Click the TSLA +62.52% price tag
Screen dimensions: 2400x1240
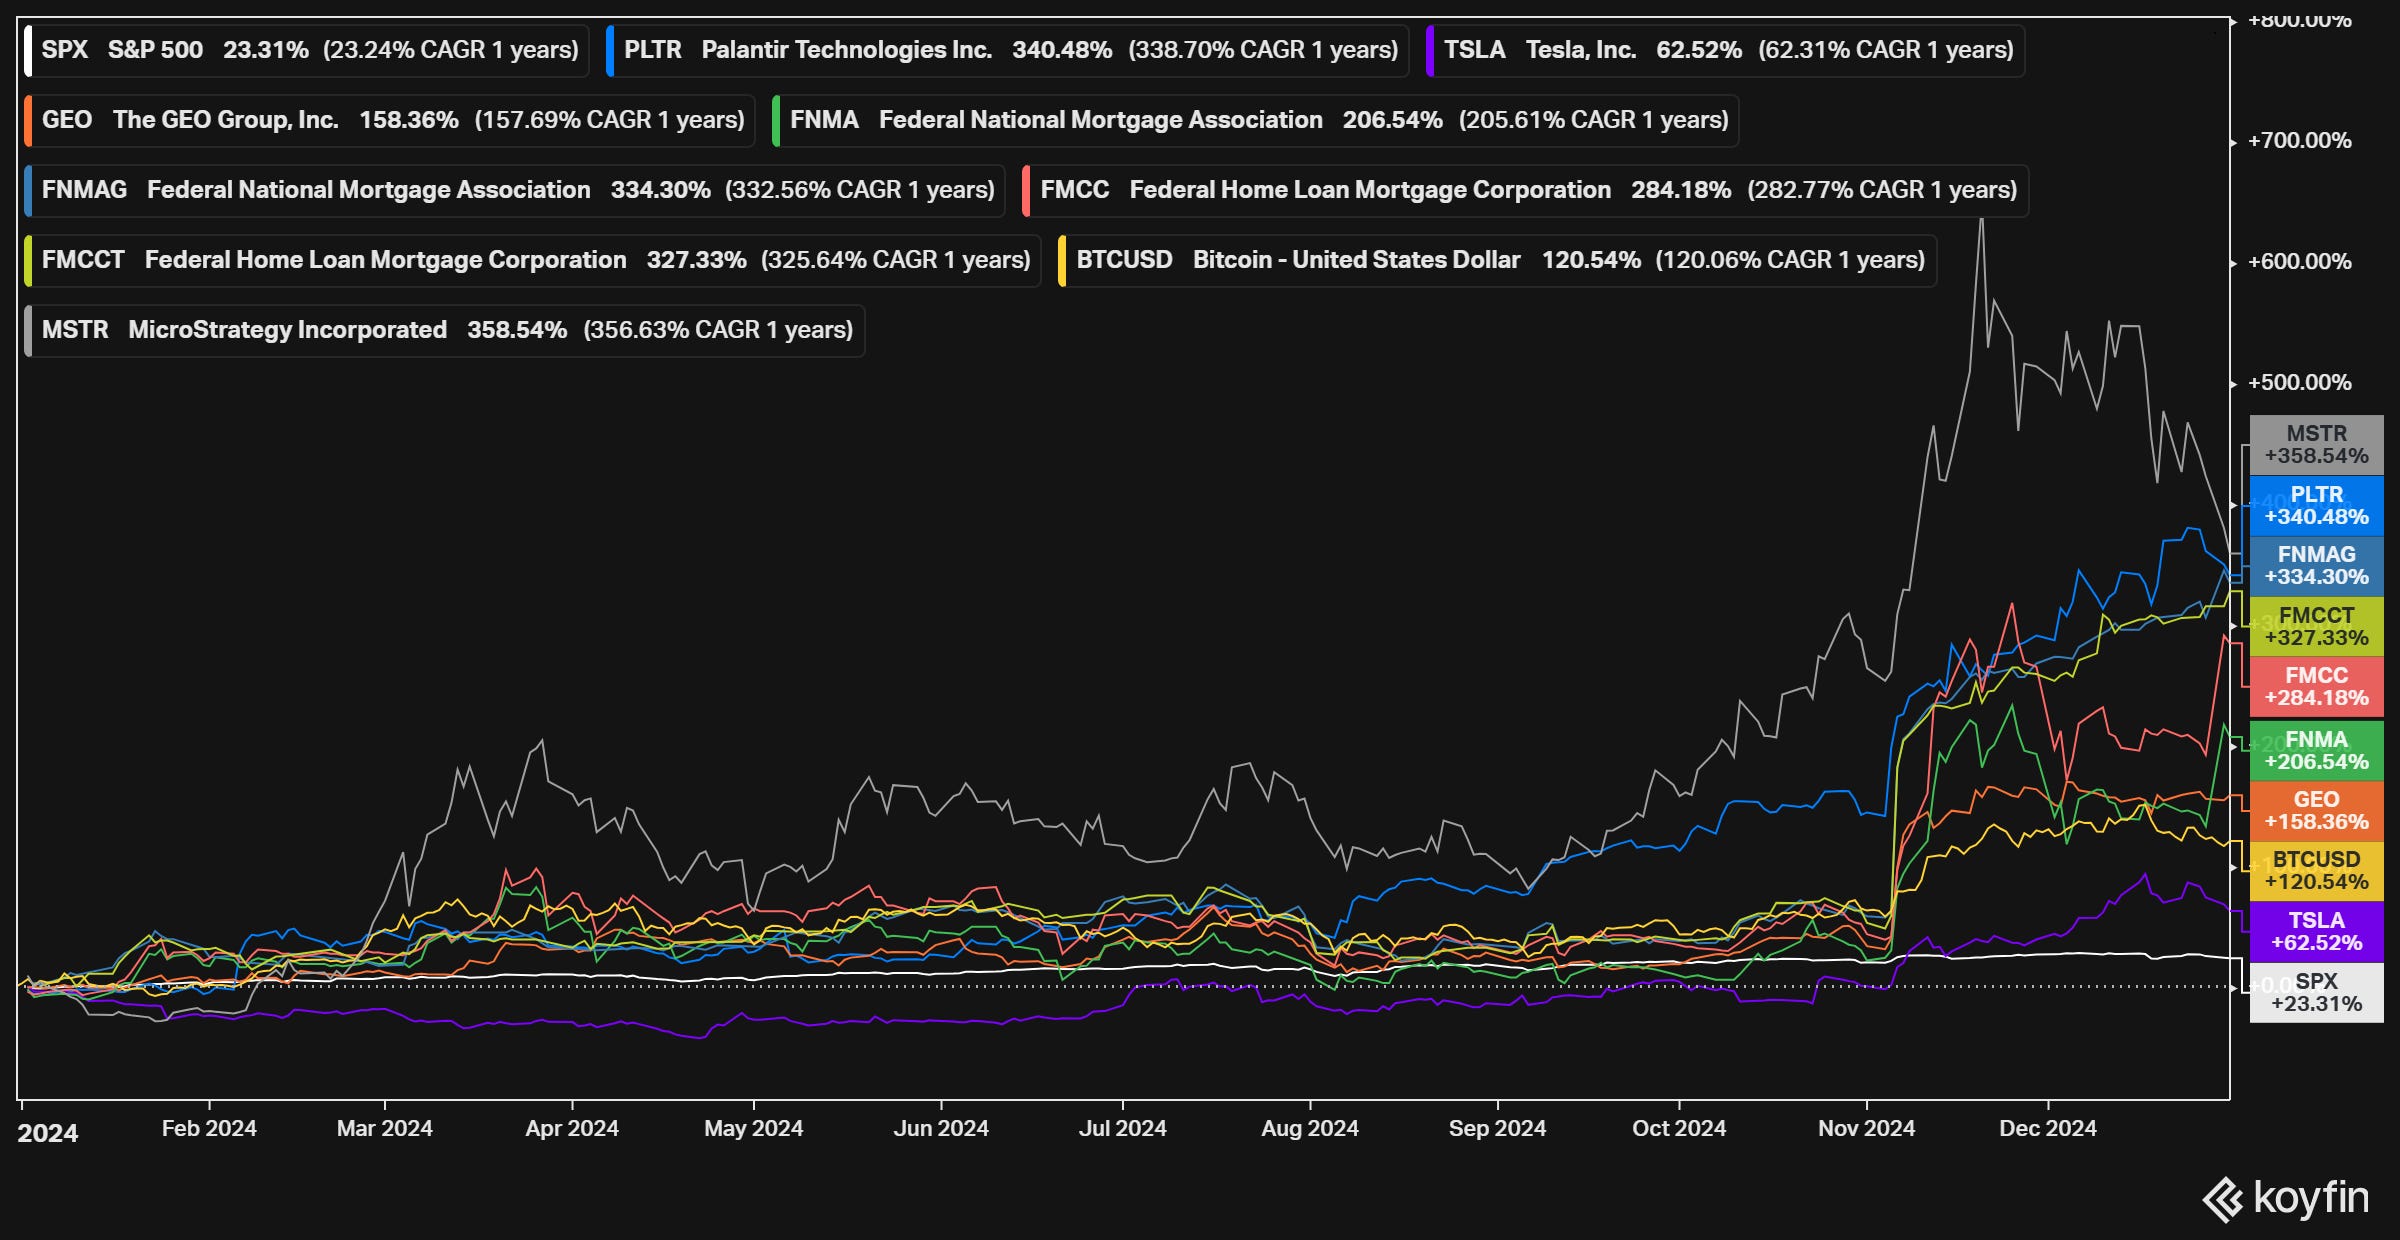[2316, 932]
